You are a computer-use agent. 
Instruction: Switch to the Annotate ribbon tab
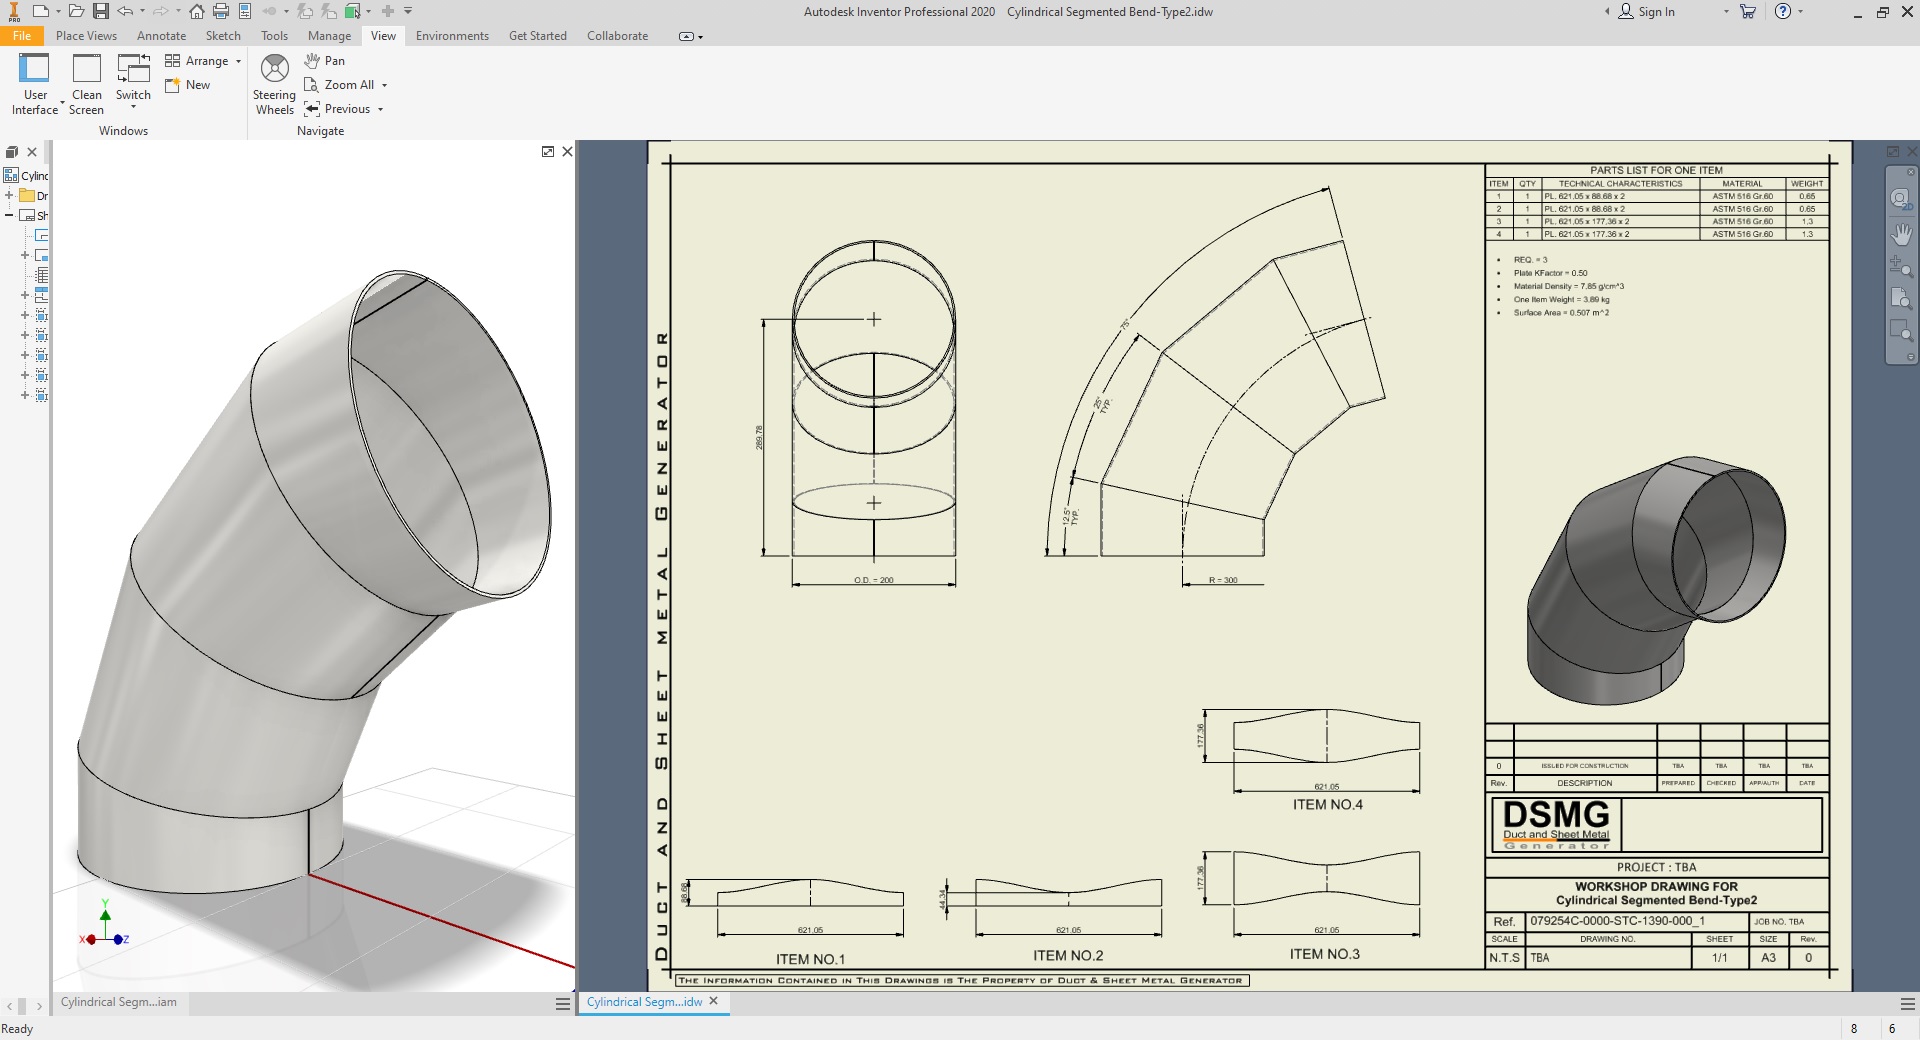pyautogui.click(x=161, y=36)
